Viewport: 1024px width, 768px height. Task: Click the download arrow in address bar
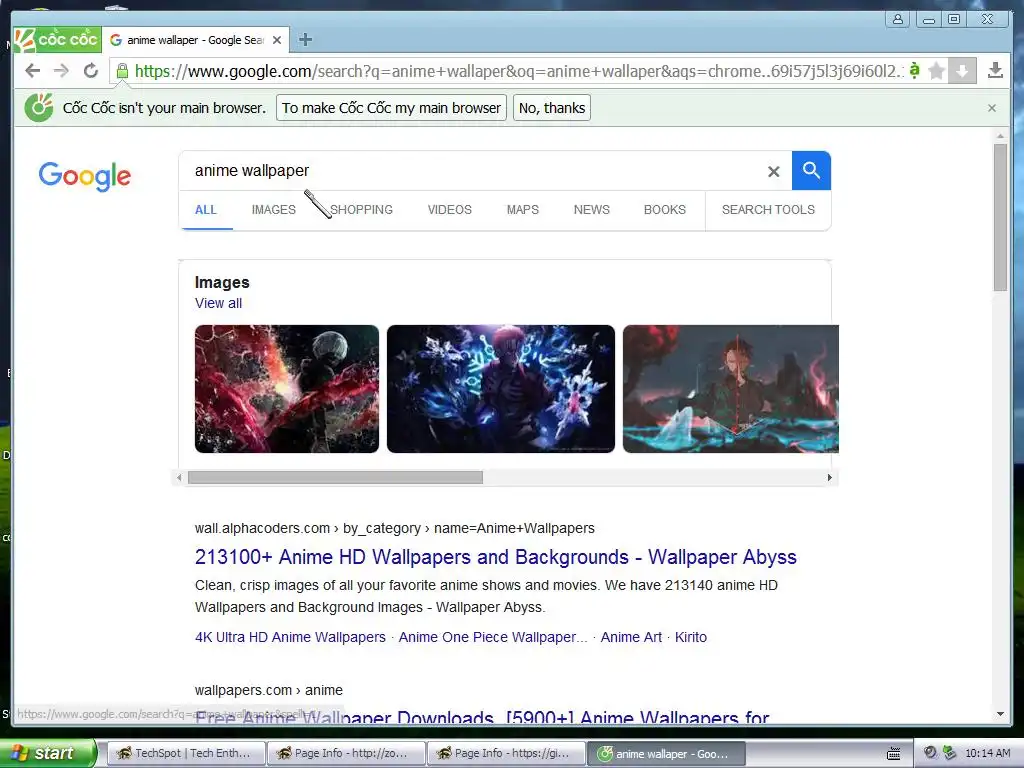962,71
